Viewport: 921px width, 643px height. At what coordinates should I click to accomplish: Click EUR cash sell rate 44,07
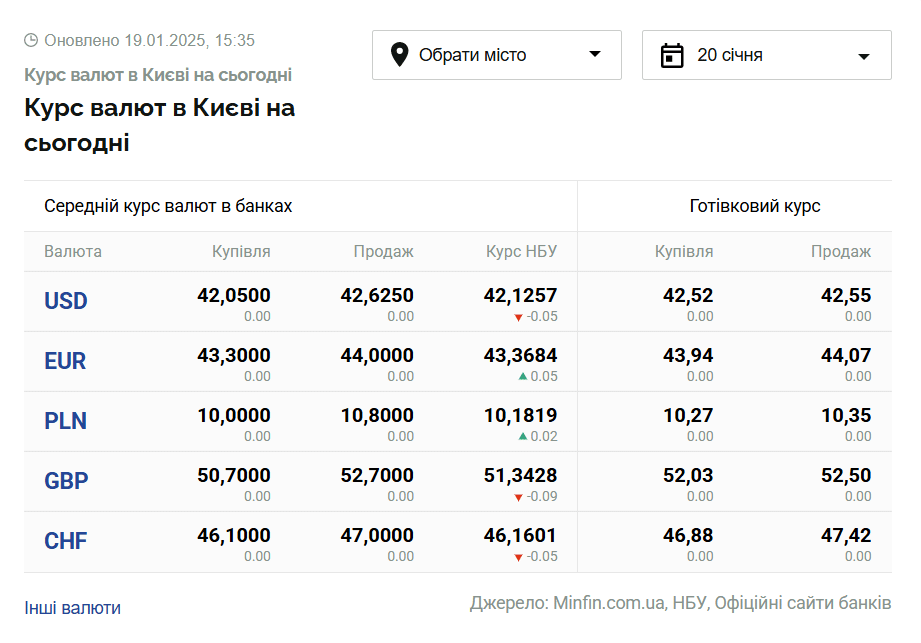tap(846, 355)
